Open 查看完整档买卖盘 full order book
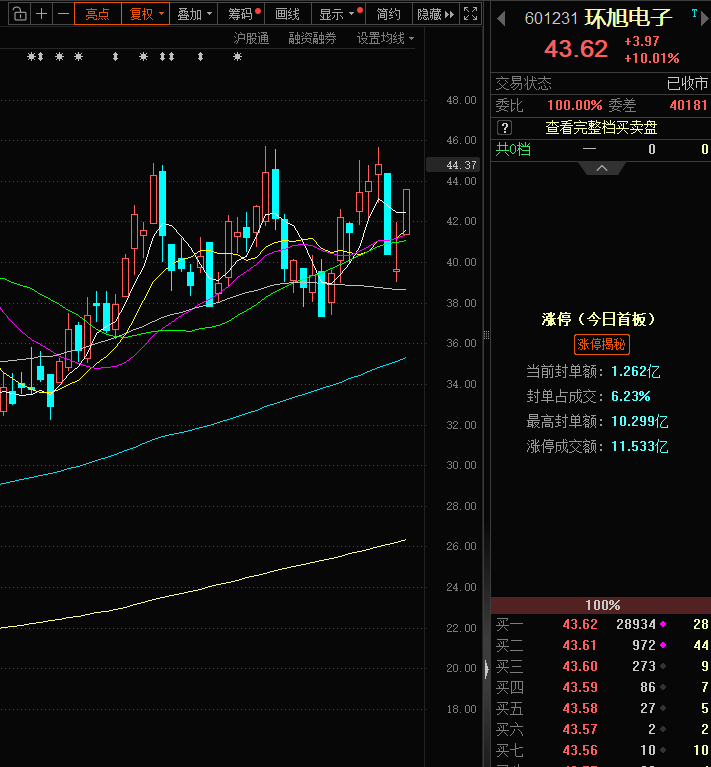Screen dimensions: 711x767 point(601,128)
